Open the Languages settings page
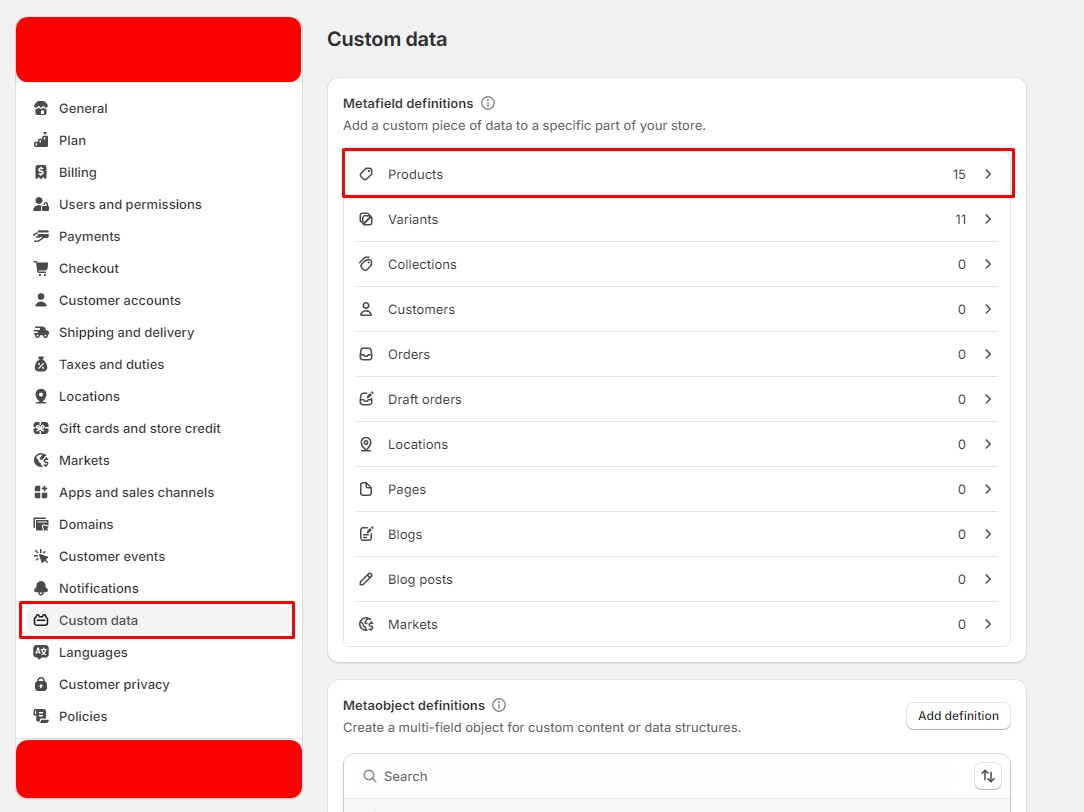1084x812 pixels. [x=93, y=652]
